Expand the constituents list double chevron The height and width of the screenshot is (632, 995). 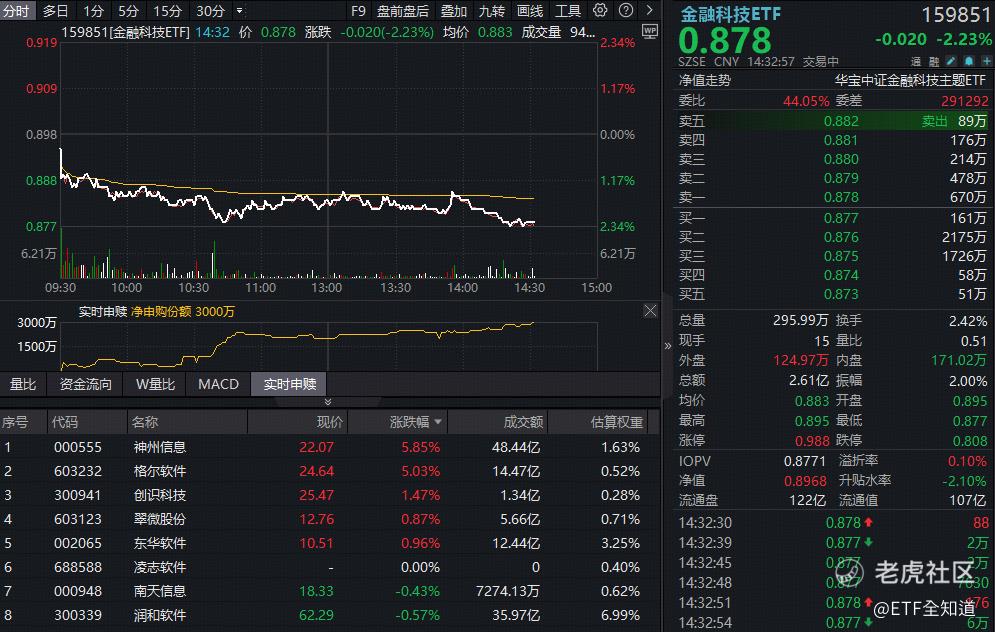328,402
